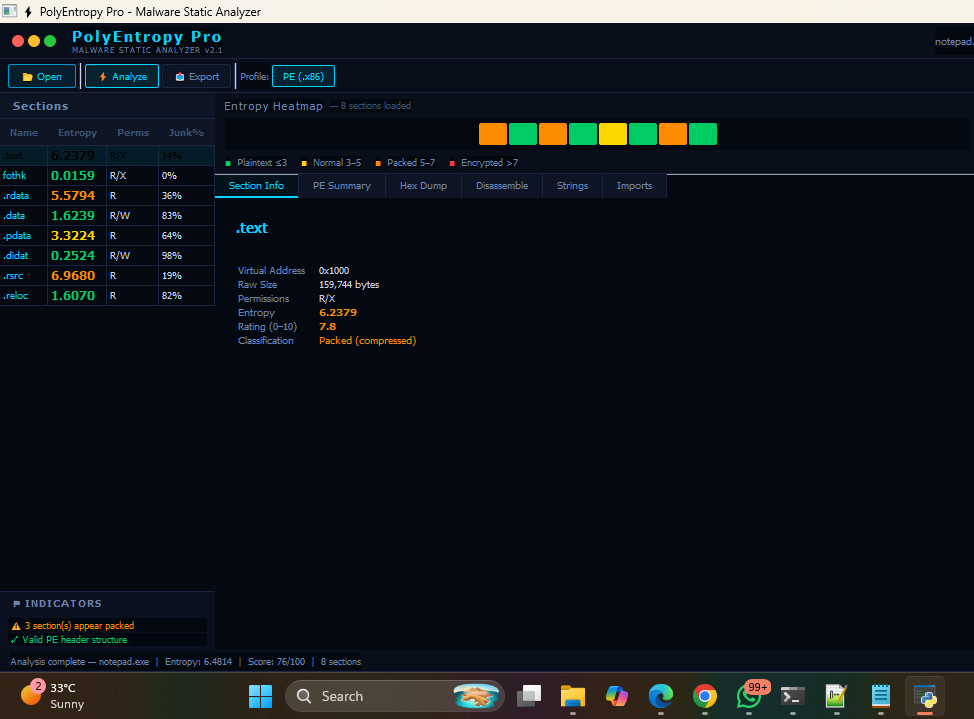Image resolution: width=974 pixels, height=719 pixels.
Task: Click the flag icon in the INDICATORS header
Action: 17,604
